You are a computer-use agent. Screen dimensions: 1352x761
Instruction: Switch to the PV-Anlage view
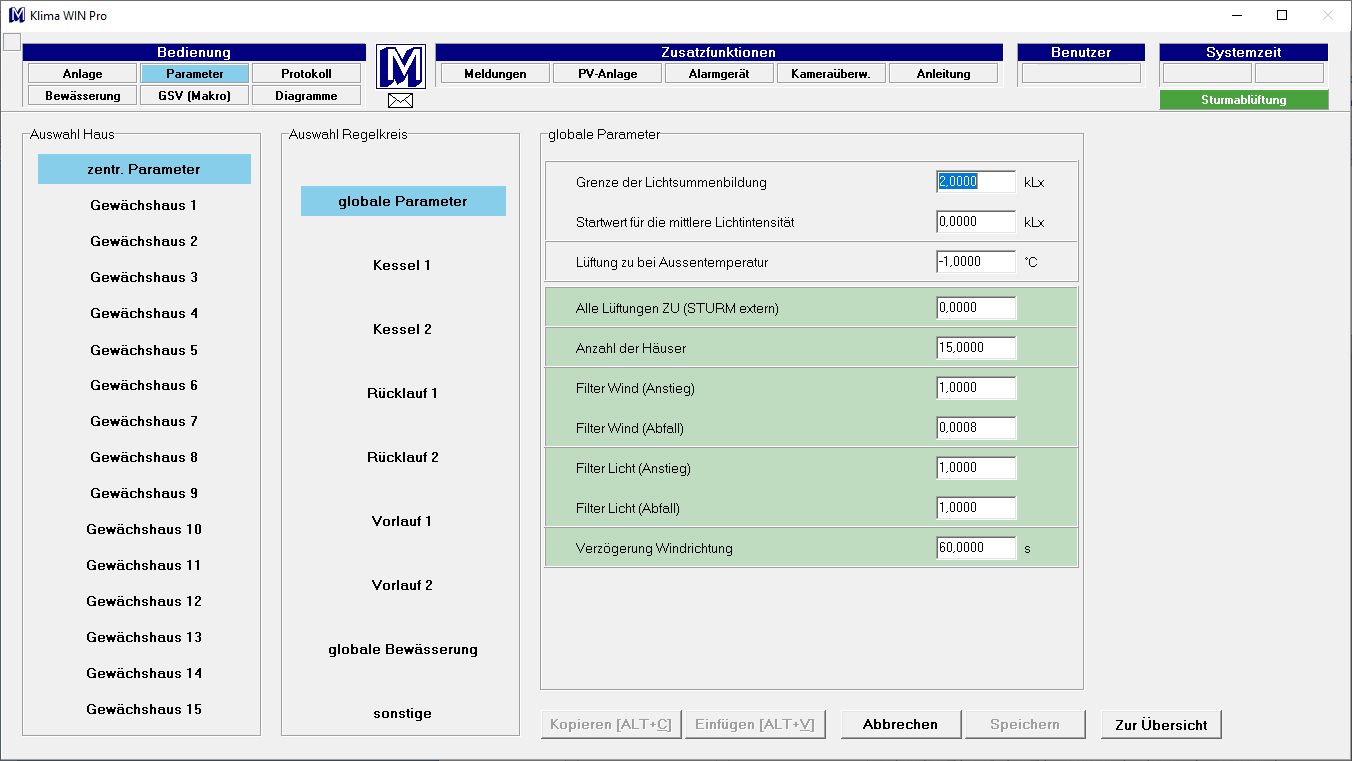pyautogui.click(x=606, y=72)
